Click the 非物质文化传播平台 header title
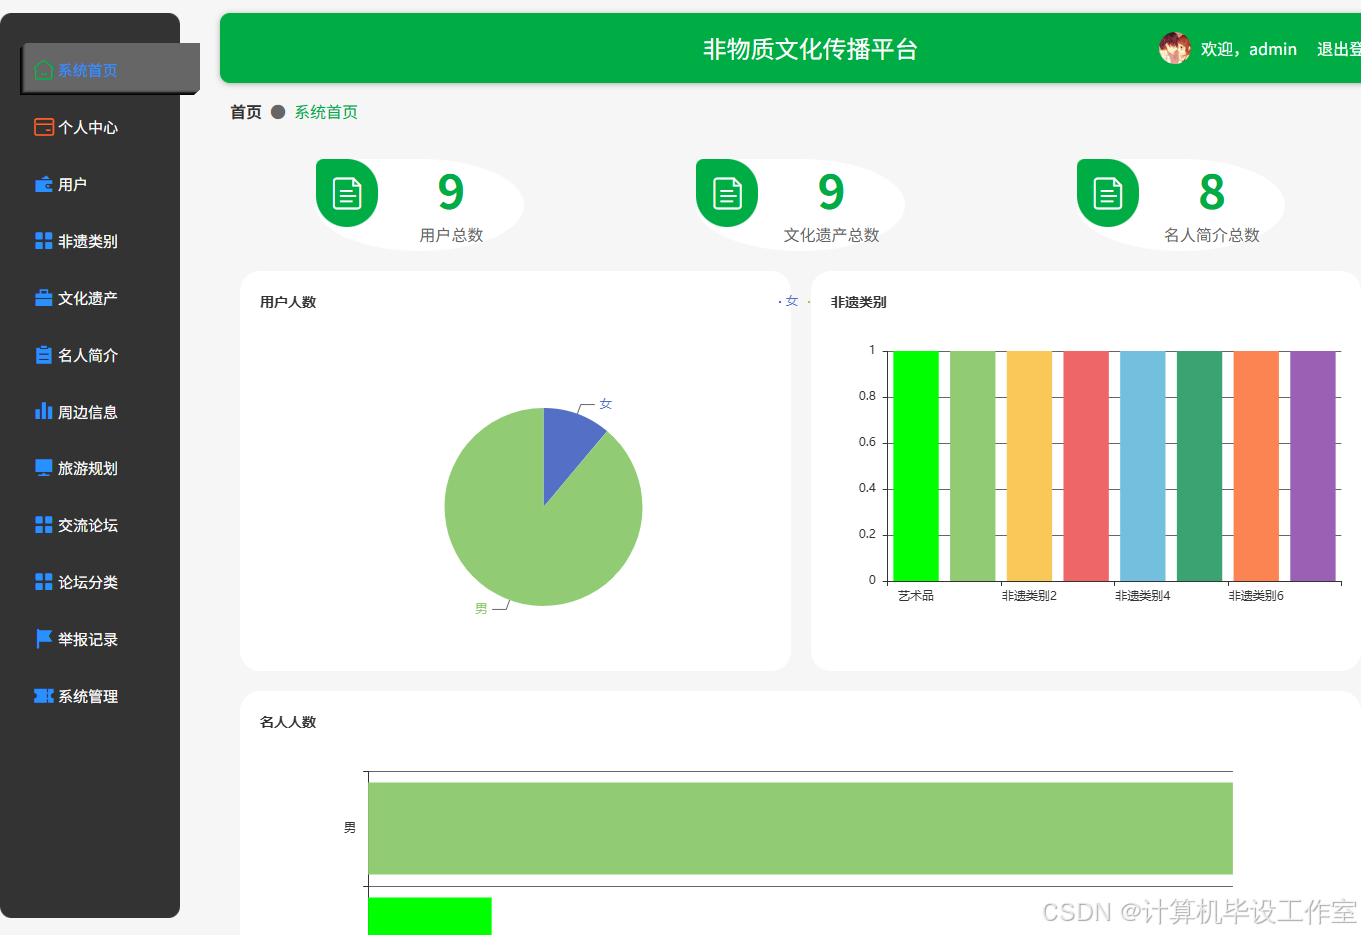 click(810, 49)
